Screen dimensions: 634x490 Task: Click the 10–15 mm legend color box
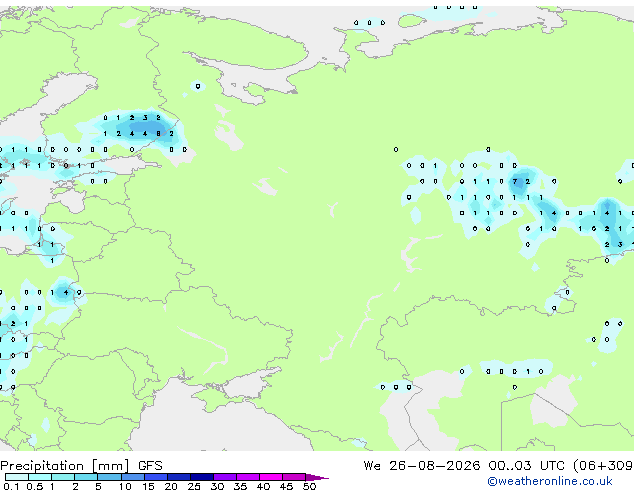pos(133,477)
